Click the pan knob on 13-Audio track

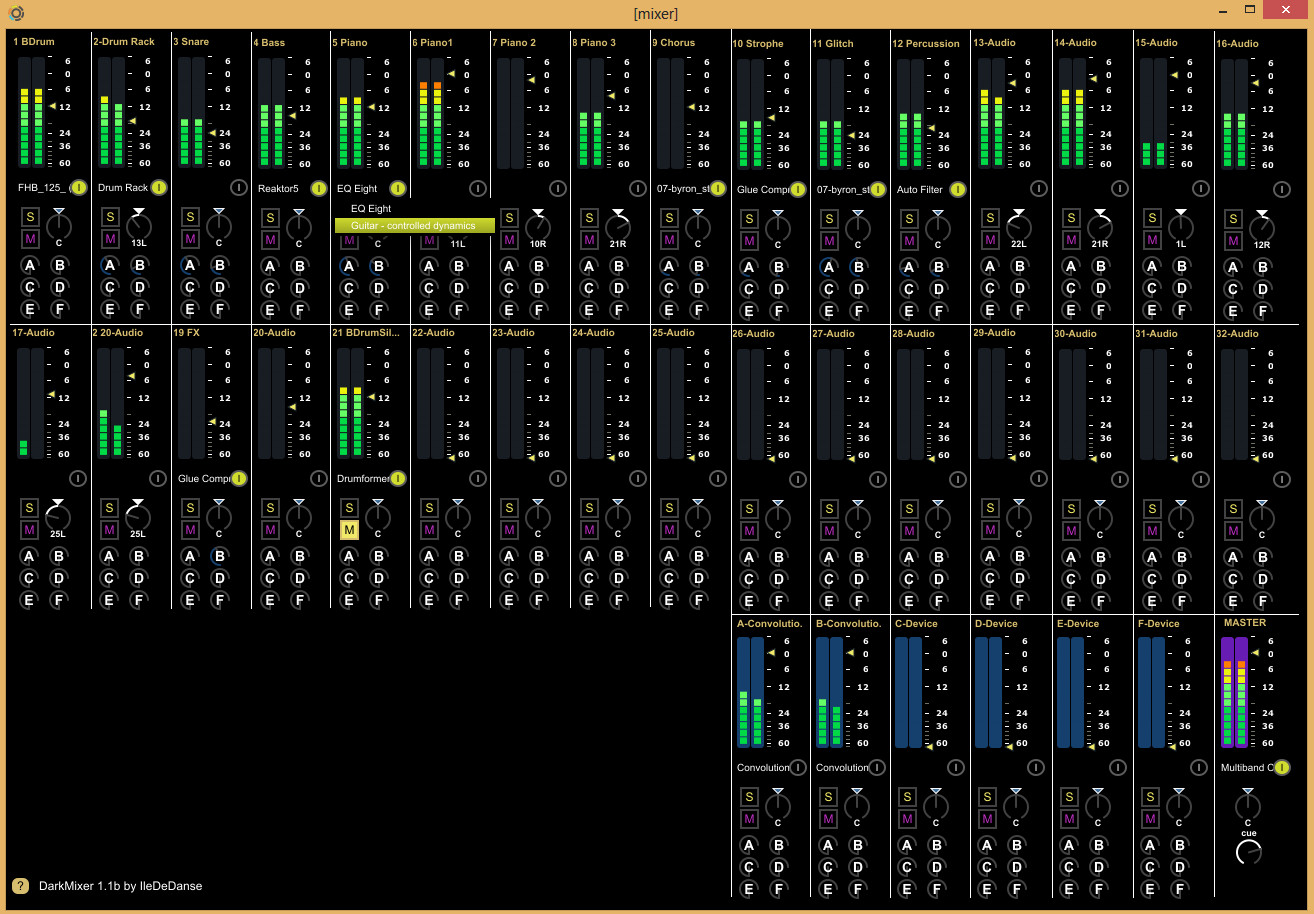coord(1019,227)
